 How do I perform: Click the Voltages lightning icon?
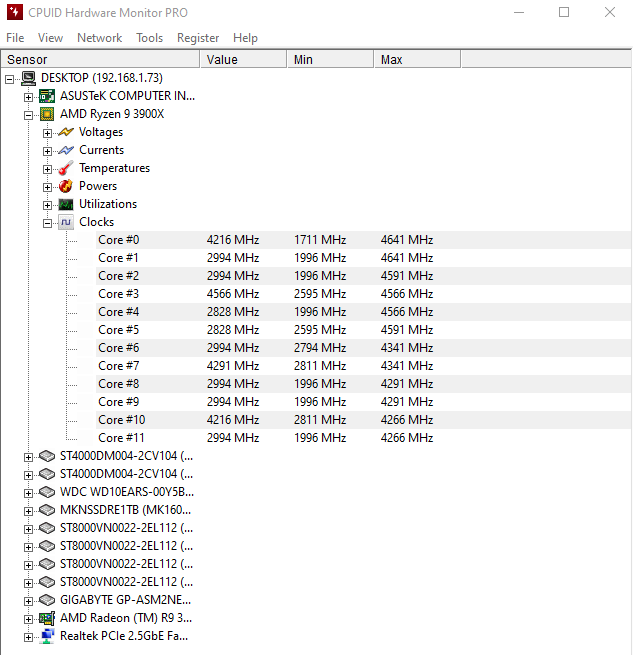tap(66, 132)
